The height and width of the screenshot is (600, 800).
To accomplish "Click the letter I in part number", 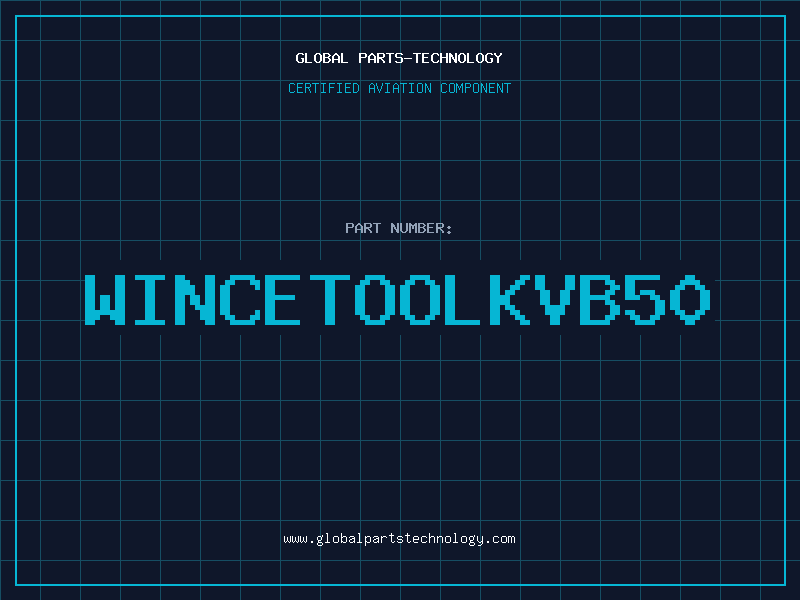I will click(x=151, y=299).
